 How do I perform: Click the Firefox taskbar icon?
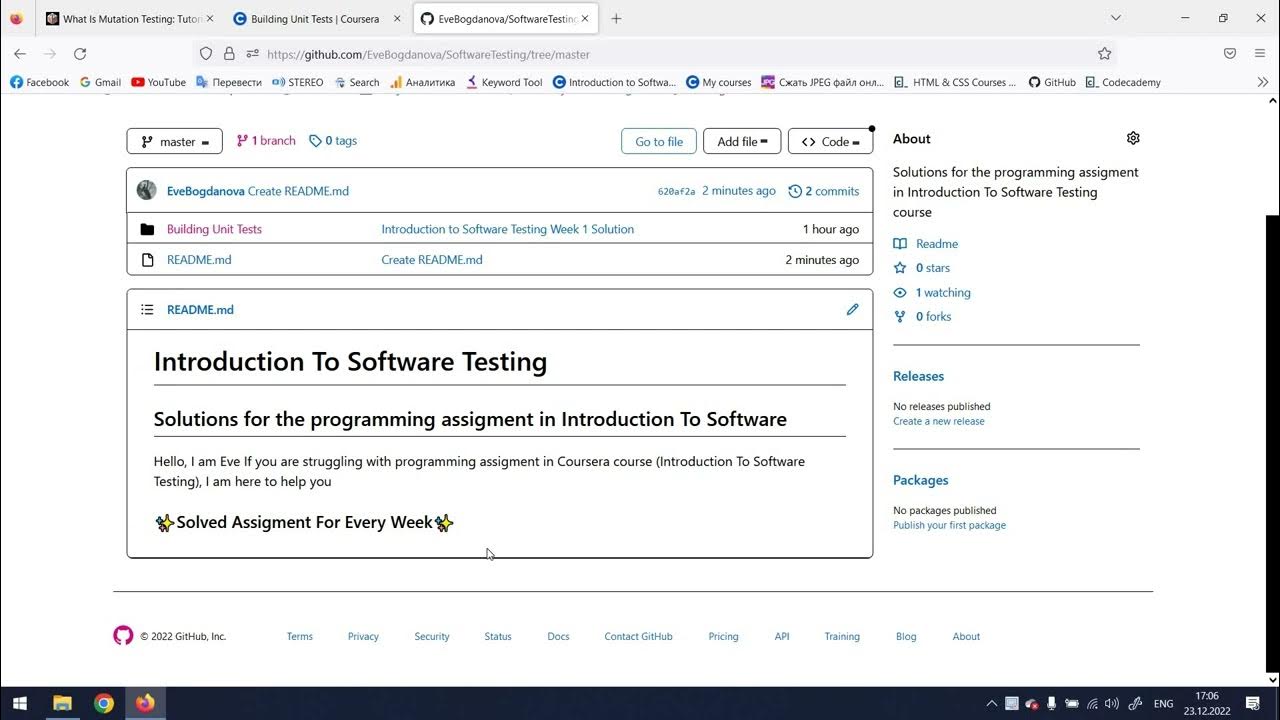[x=145, y=703]
